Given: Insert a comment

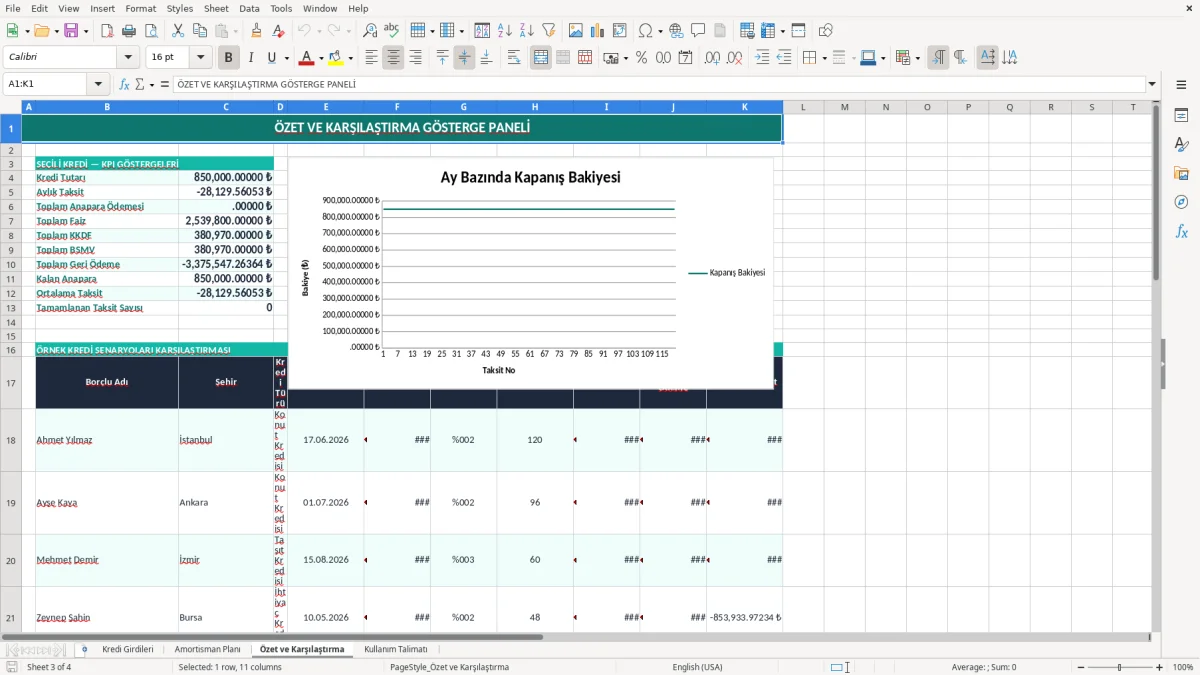Looking at the screenshot, I should [x=698, y=31].
